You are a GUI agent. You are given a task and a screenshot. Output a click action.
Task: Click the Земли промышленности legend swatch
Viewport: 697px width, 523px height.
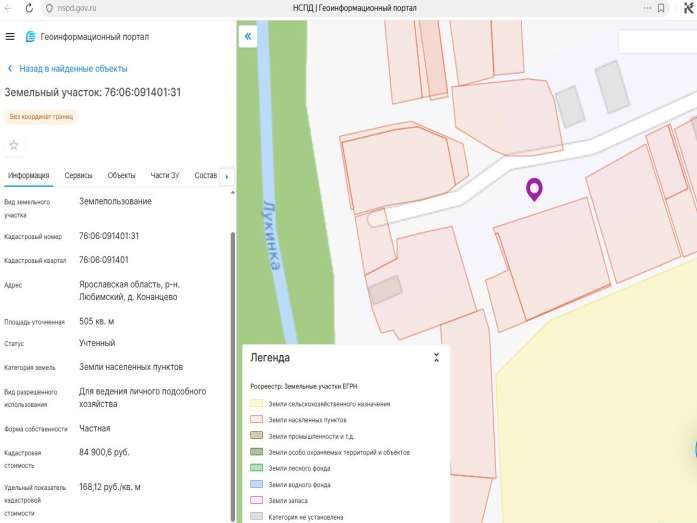tap(256, 435)
